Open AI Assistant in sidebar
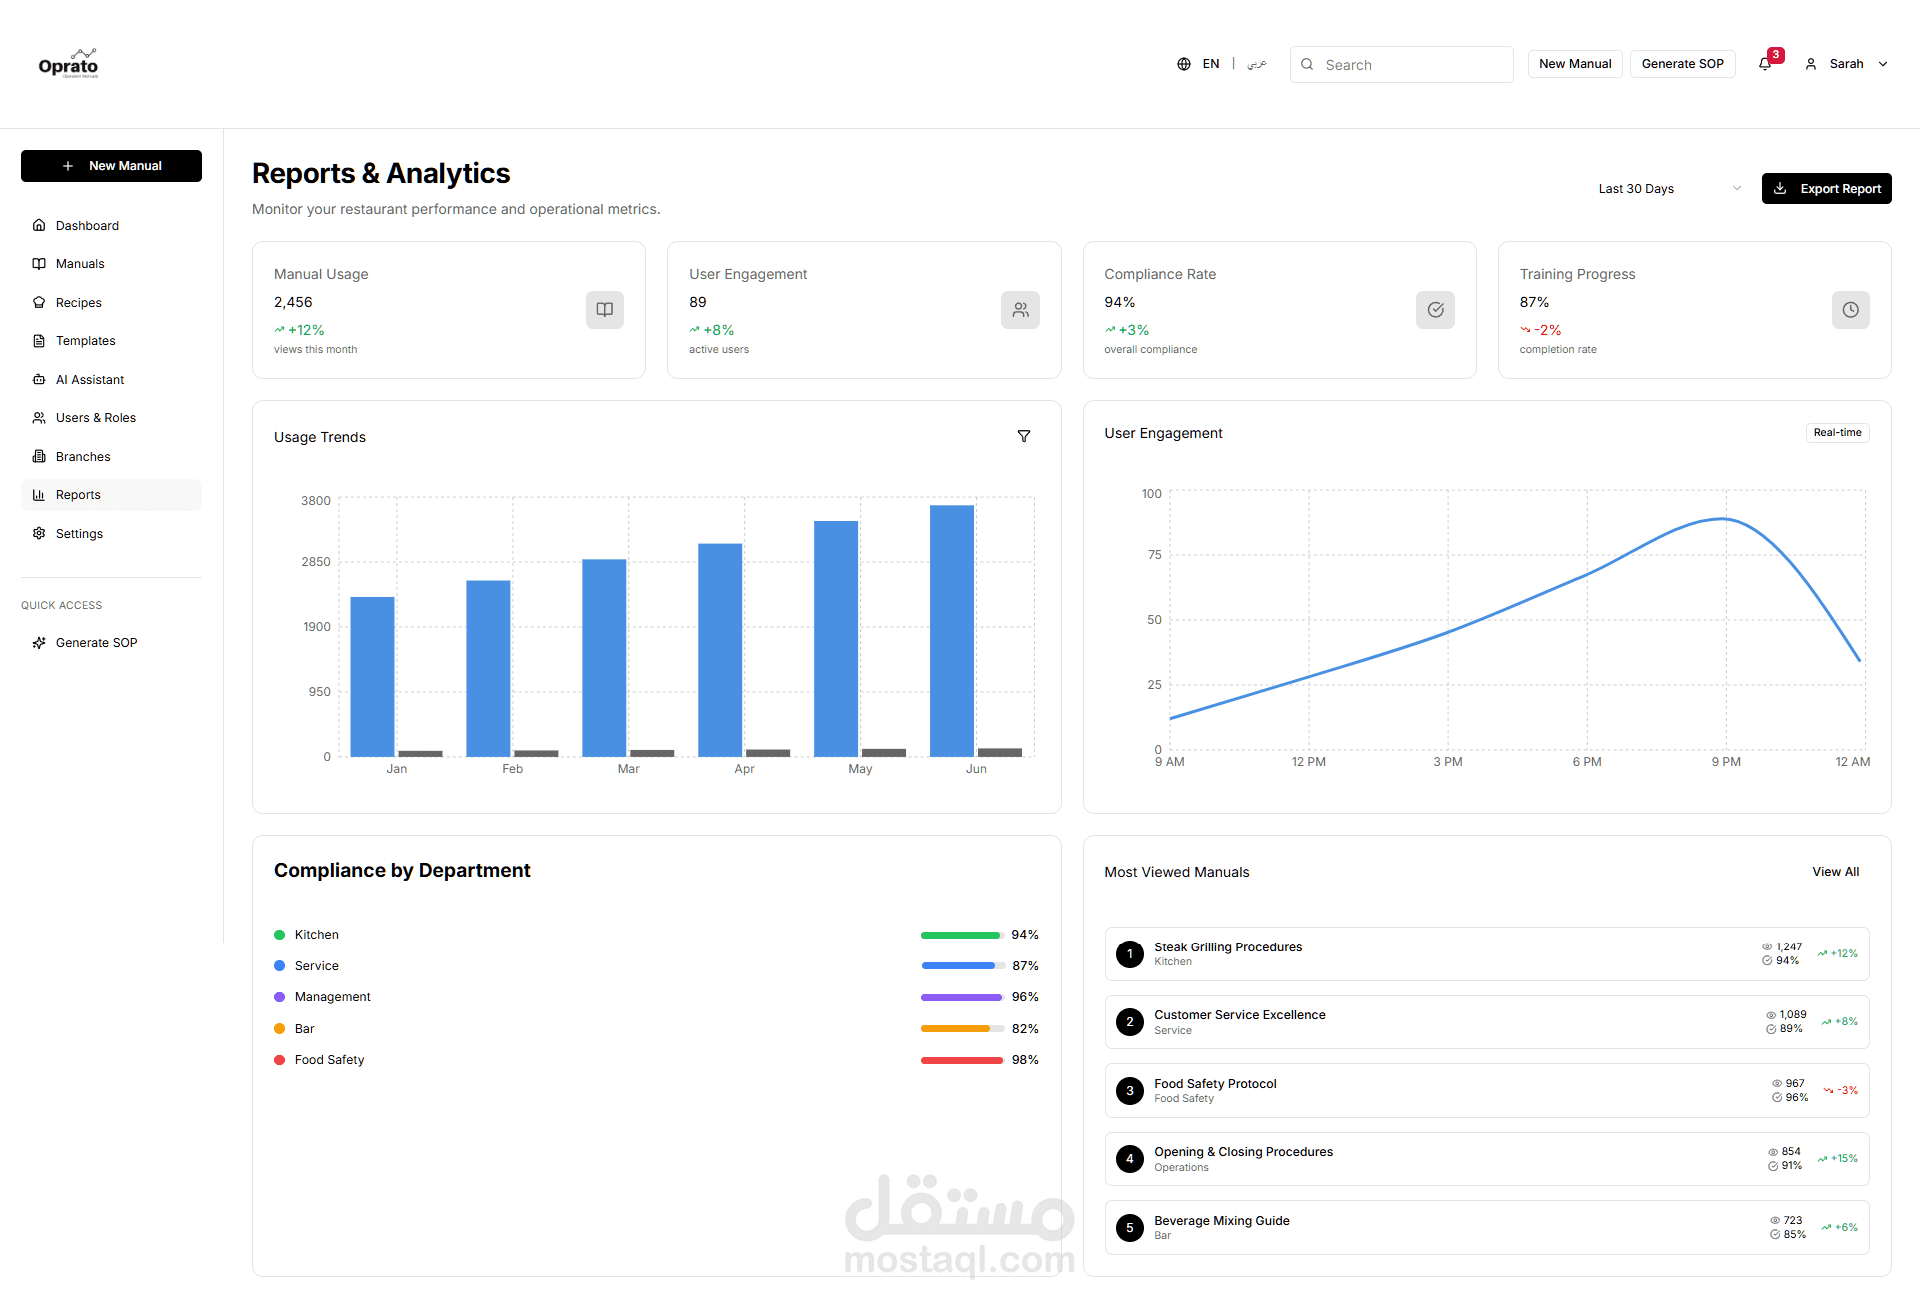 point(90,380)
